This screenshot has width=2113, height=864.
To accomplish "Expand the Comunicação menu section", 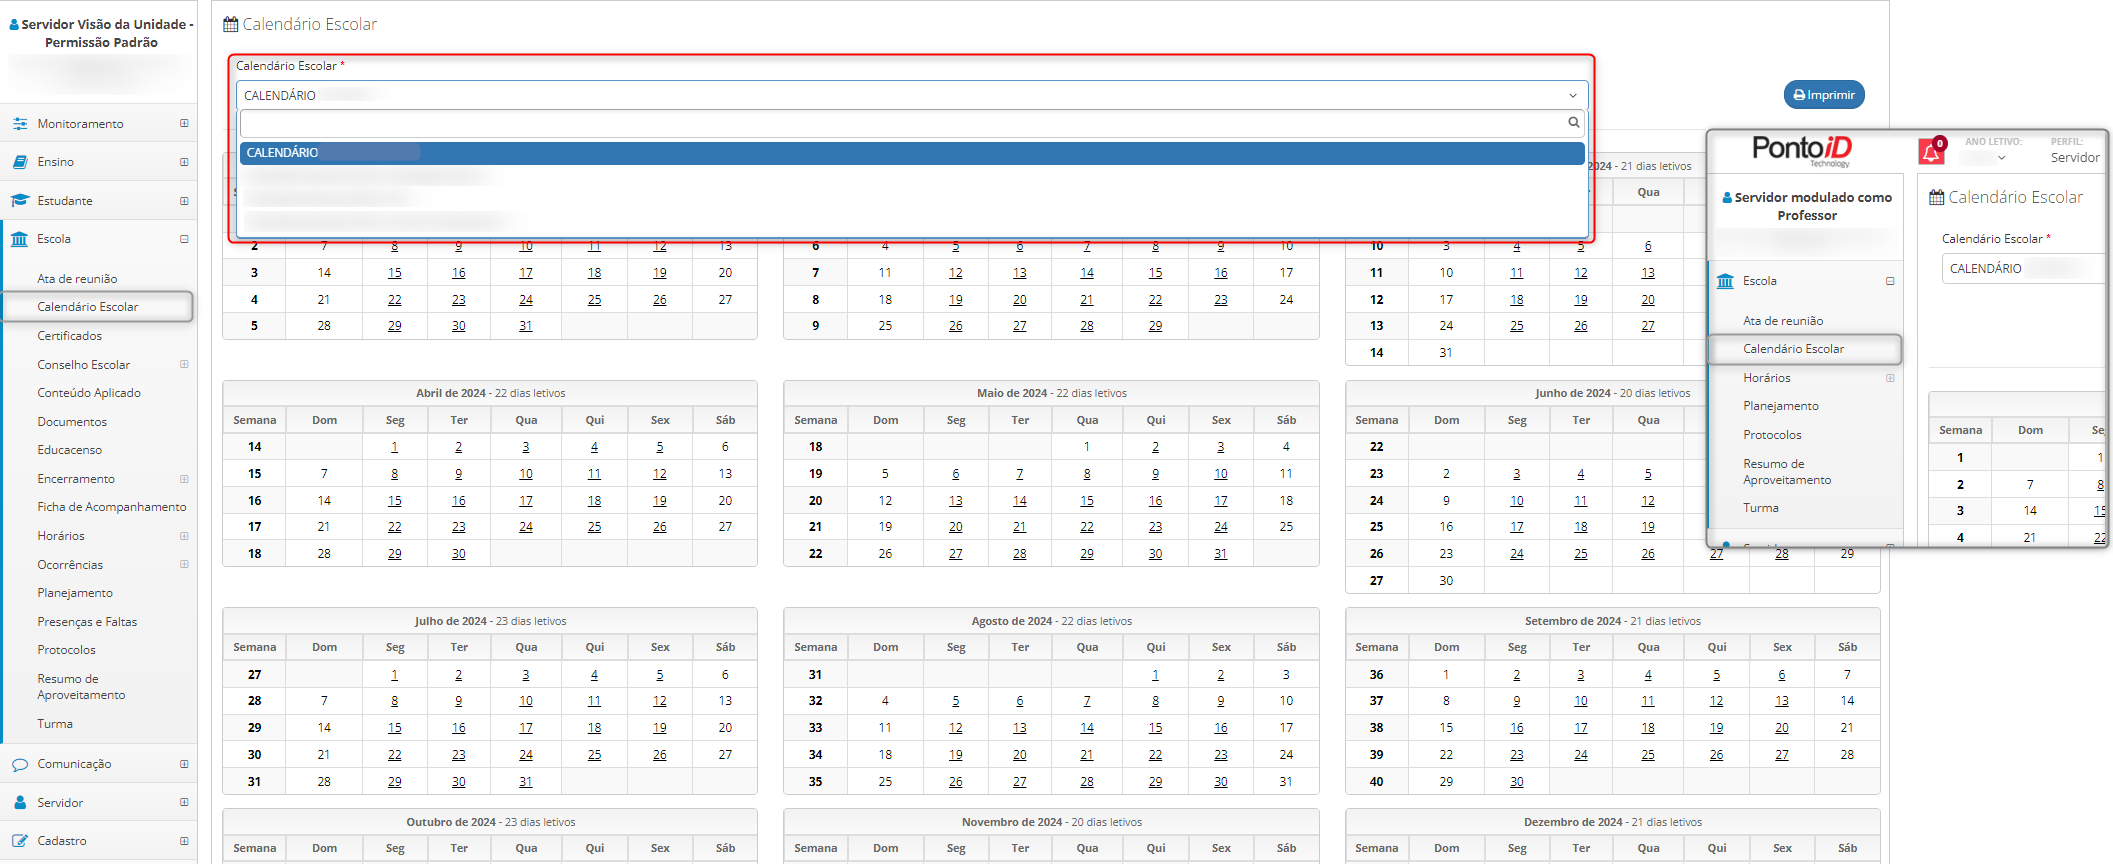I will click(184, 764).
